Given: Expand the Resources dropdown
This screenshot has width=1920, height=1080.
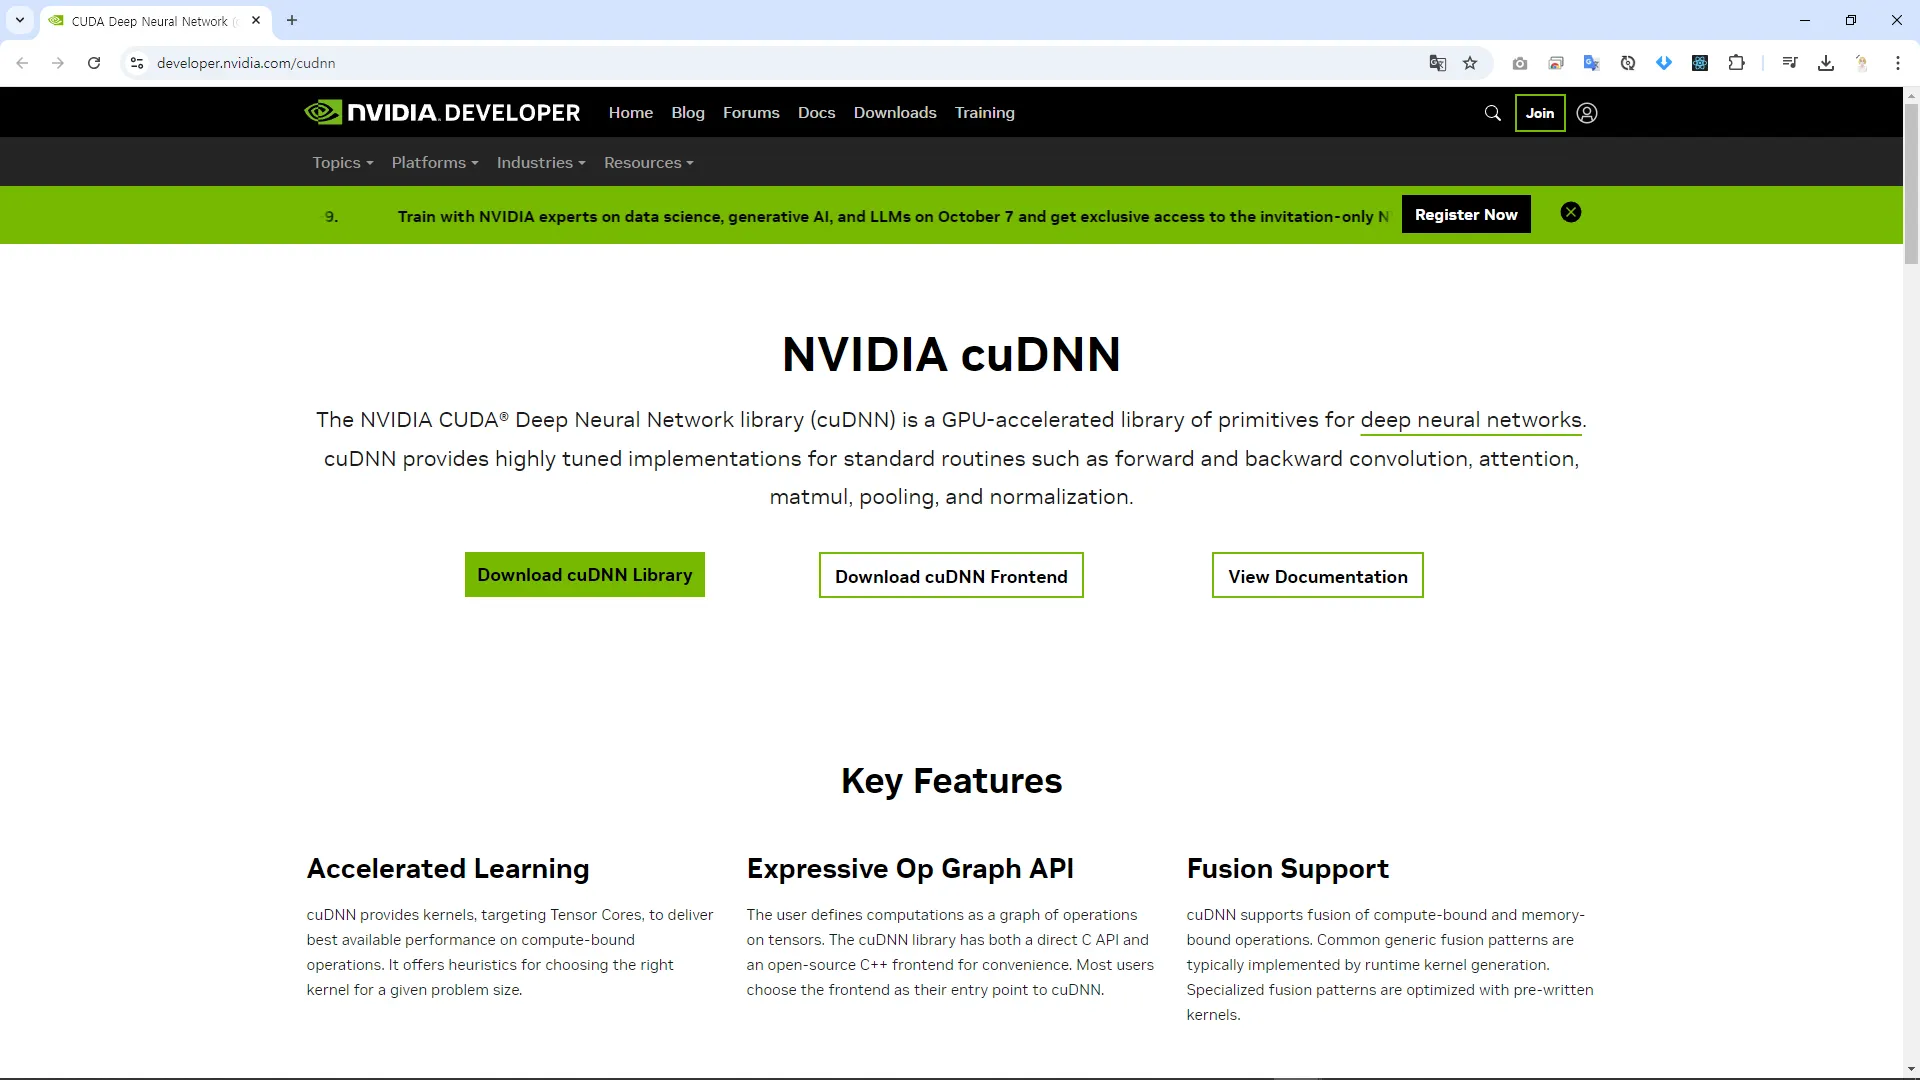Looking at the screenshot, I should [x=648, y=163].
